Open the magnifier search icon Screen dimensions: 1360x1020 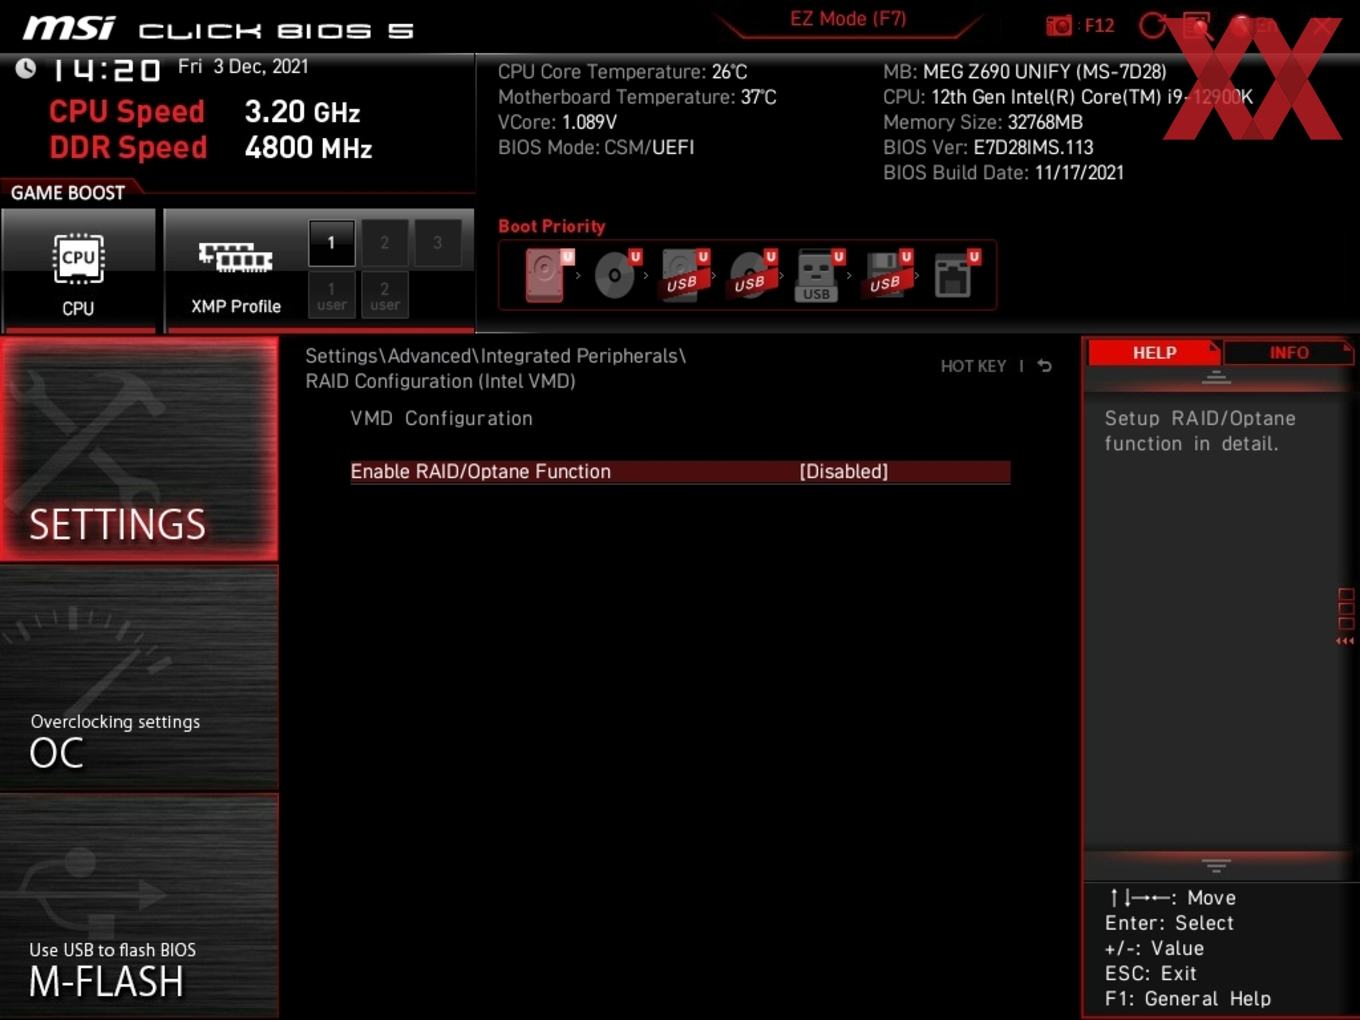1197,26
